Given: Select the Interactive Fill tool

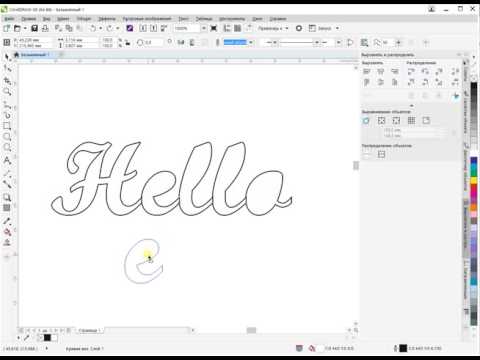Looking at the screenshot, I should coord(7,232).
